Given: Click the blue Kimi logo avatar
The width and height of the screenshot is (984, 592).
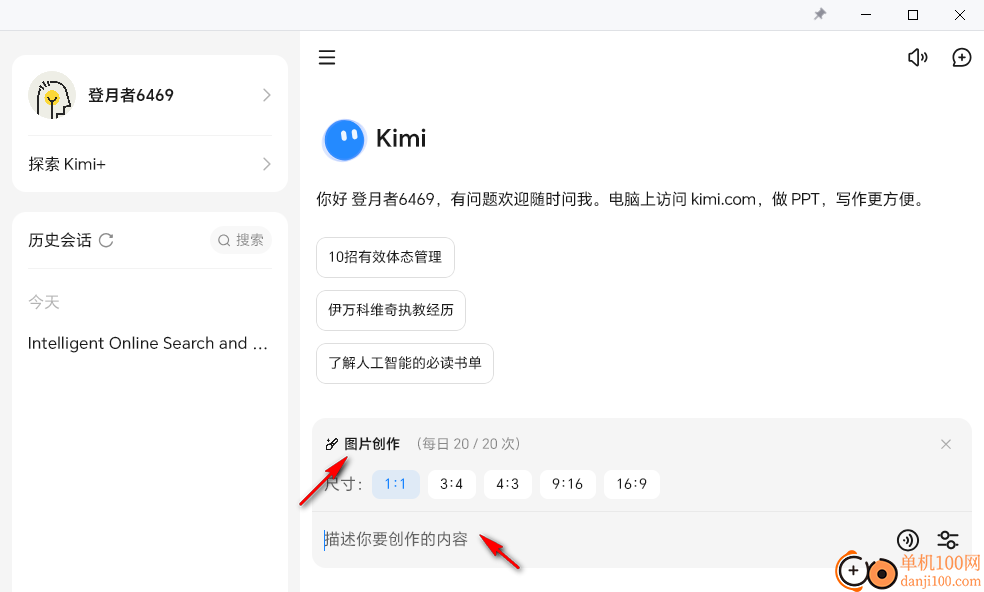Looking at the screenshot, I should [x=344, y=139].
